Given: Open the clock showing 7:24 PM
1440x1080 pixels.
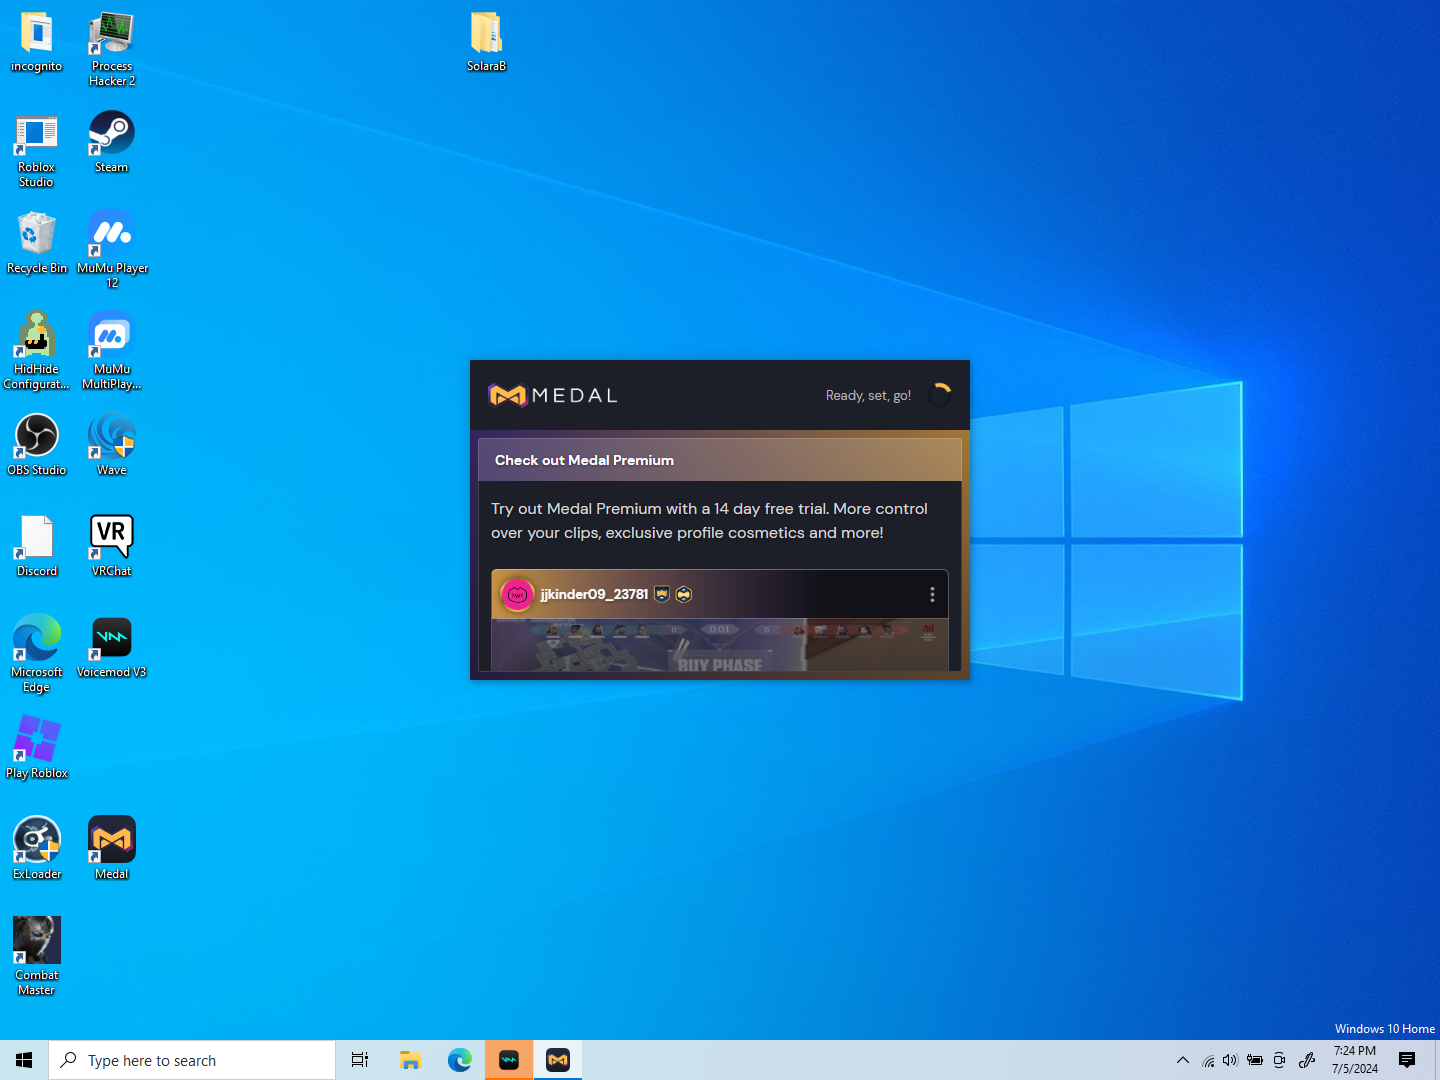Looking at the screenshot, I should click(x=1355, y=1060).
